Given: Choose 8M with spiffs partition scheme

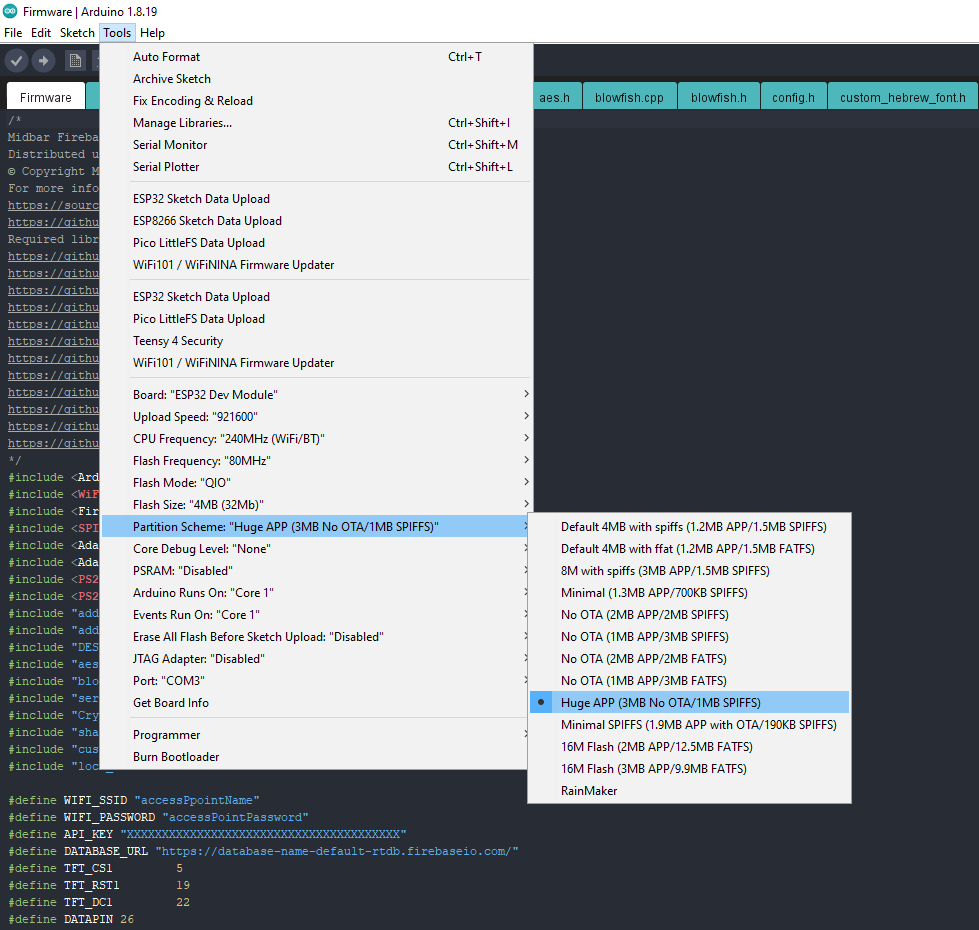Looking at the screenshot, I should coord(689,570).
